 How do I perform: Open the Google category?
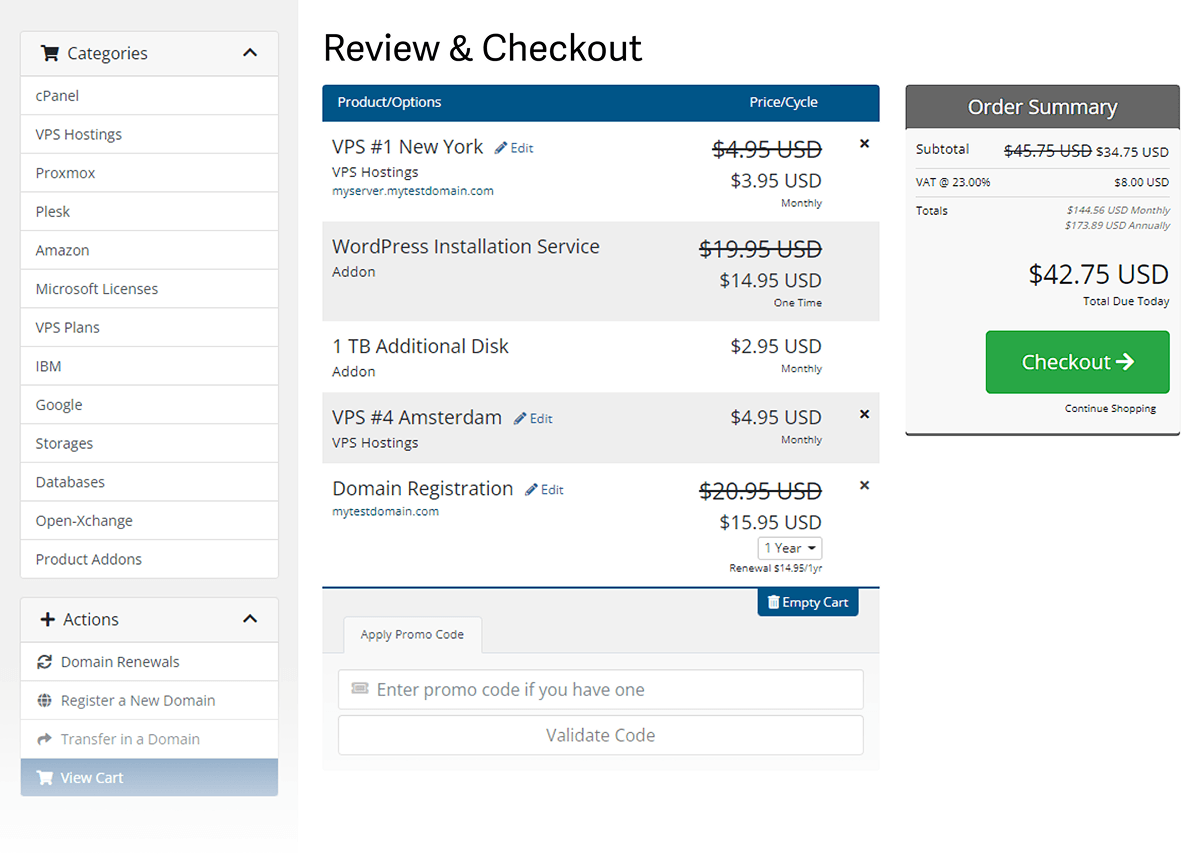pyautogui.click(x=149, y=405)
